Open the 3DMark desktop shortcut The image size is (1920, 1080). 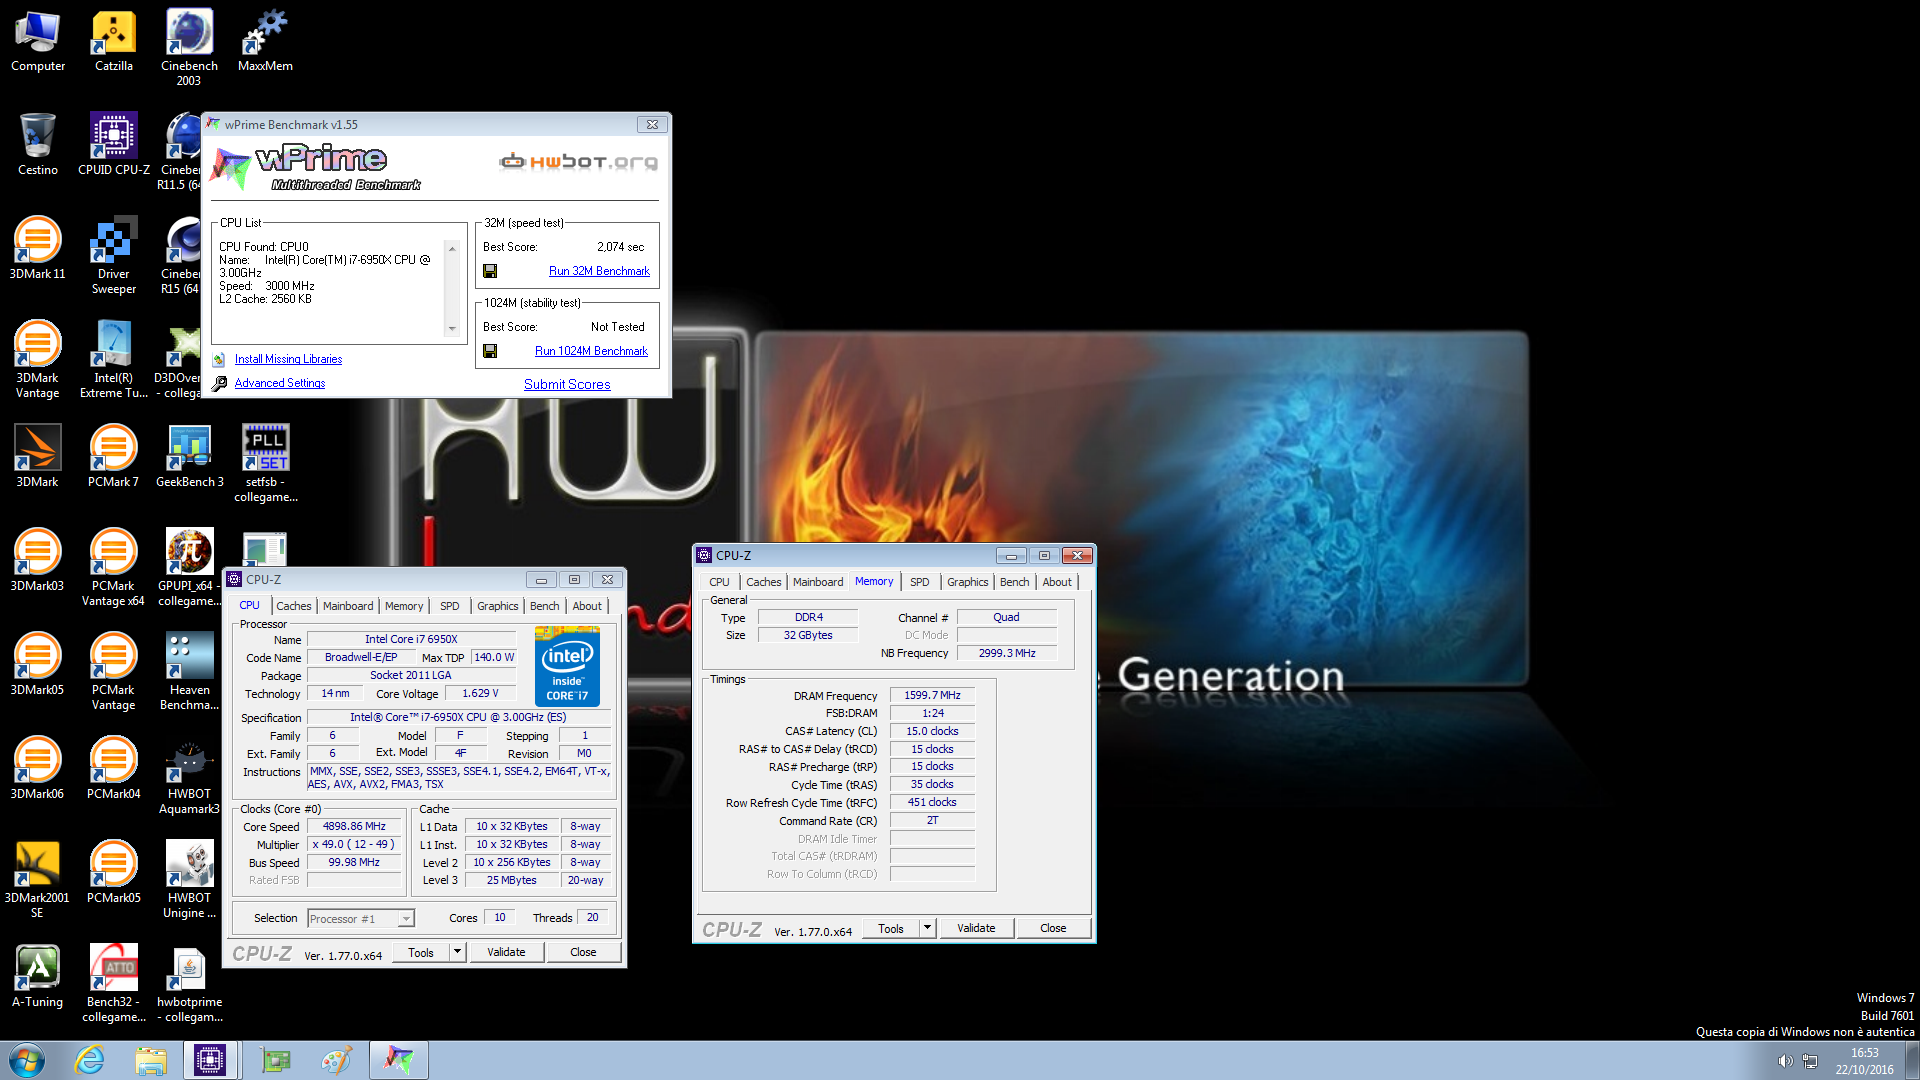coord(38,457)
